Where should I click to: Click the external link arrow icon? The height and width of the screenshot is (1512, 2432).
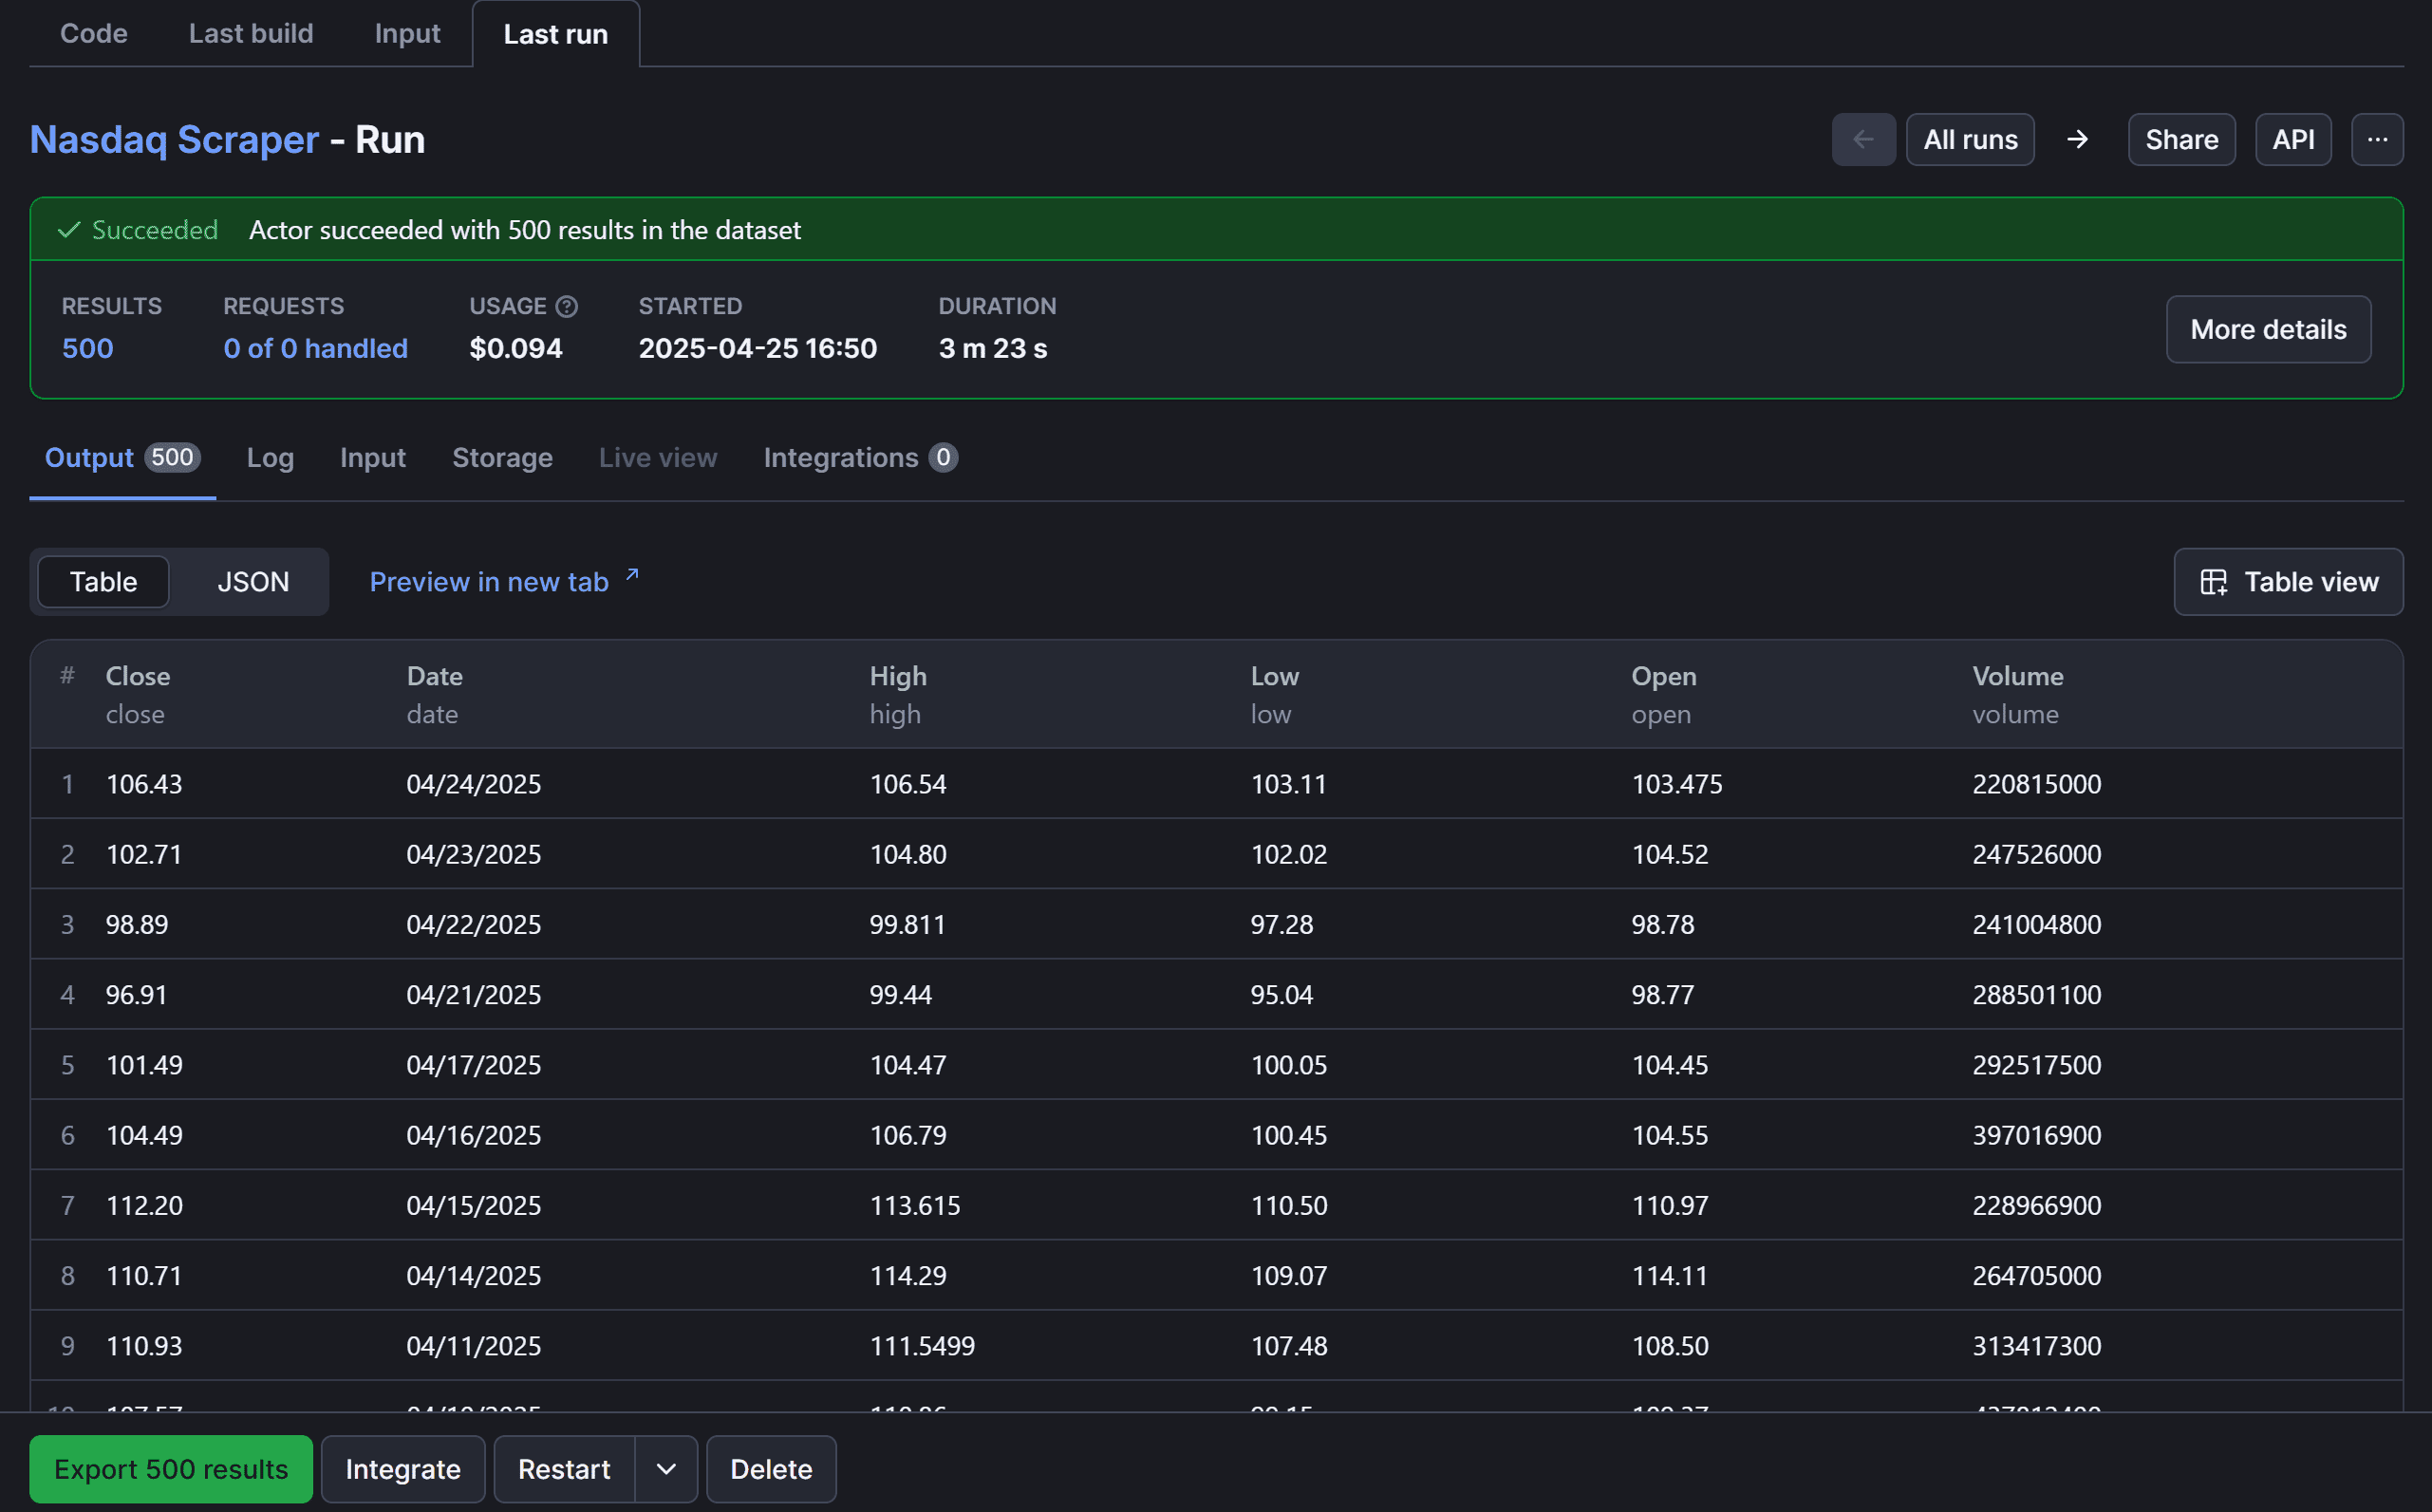pyautogui.click(x=632, y=575)
